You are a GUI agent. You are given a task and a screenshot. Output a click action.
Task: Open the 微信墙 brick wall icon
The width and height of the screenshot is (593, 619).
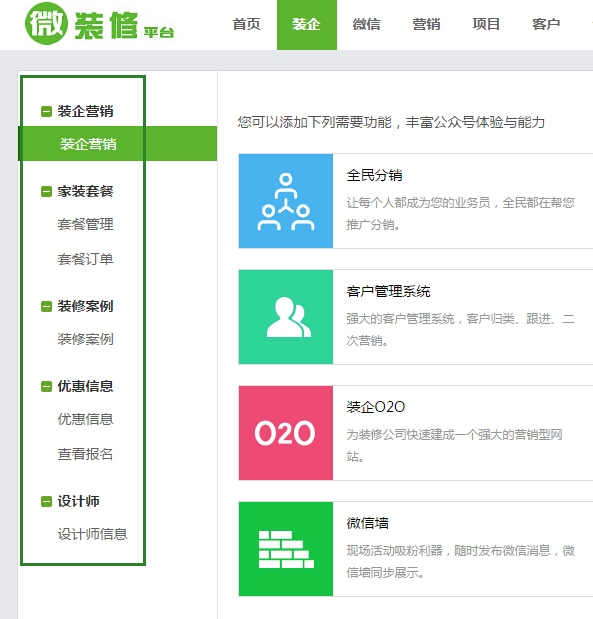tap(286, 549)
